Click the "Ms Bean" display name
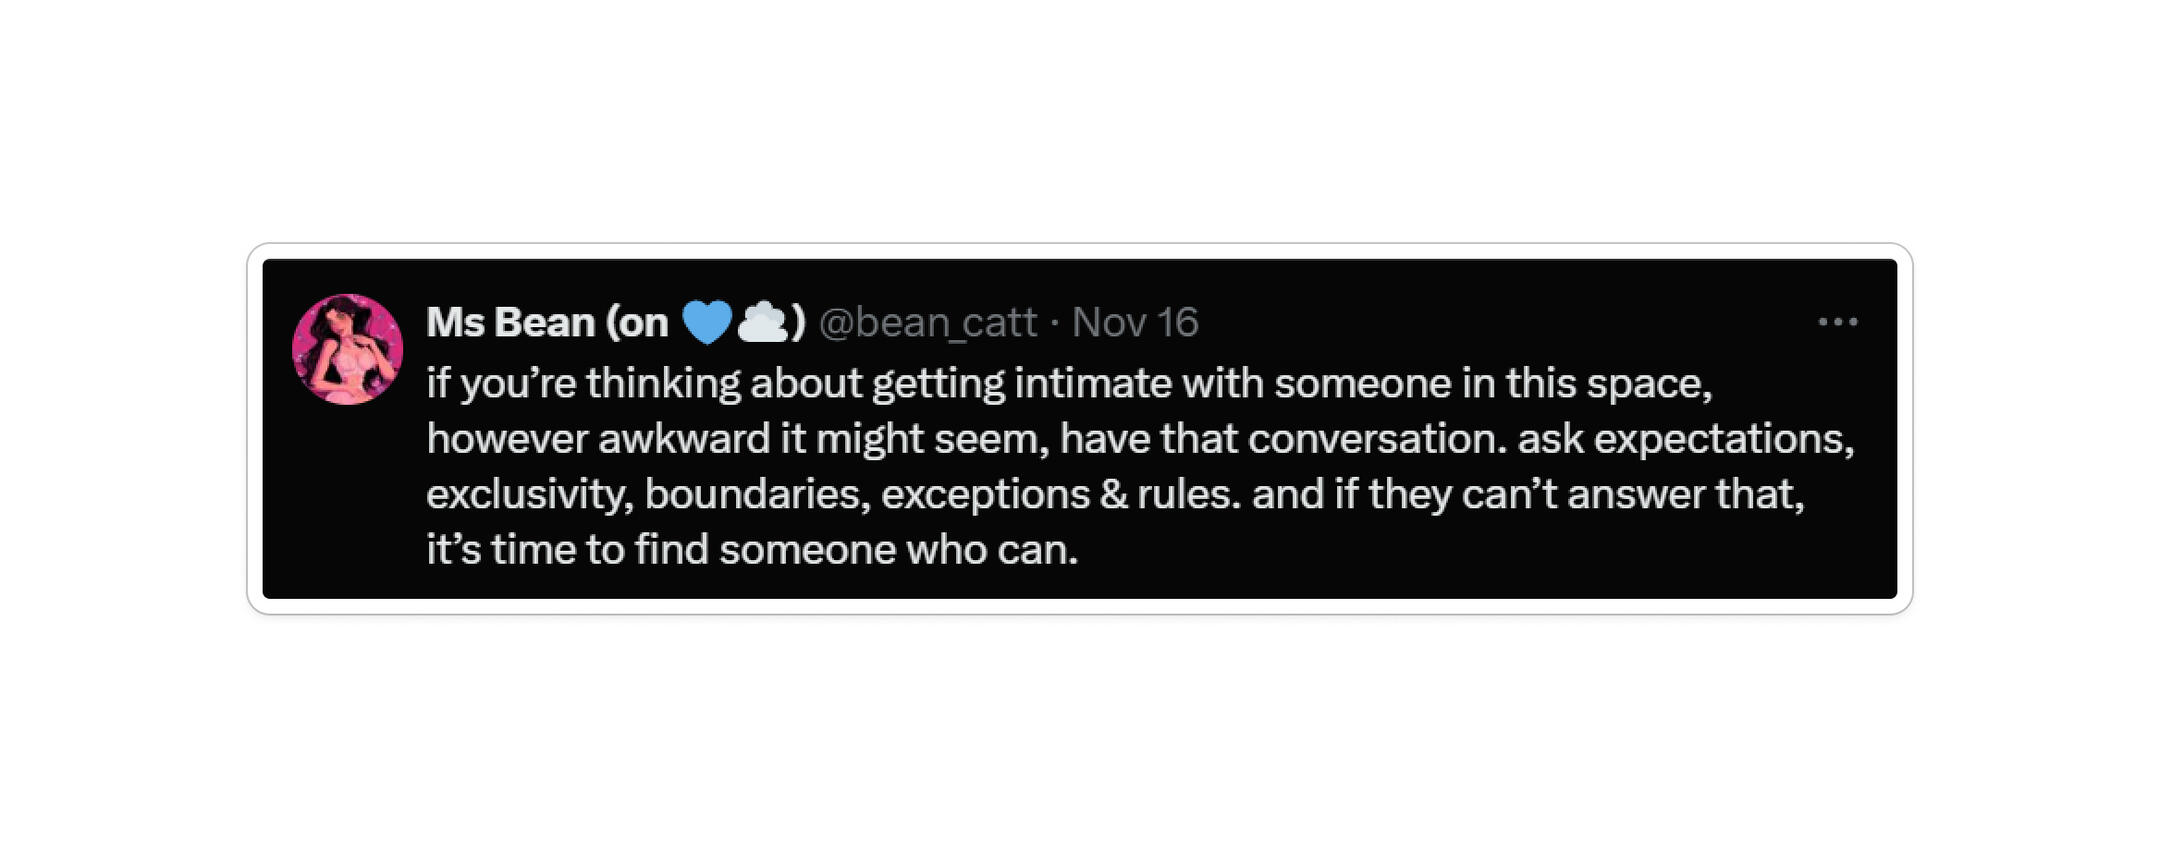2160x865 pixels. (x=510, y=322)
